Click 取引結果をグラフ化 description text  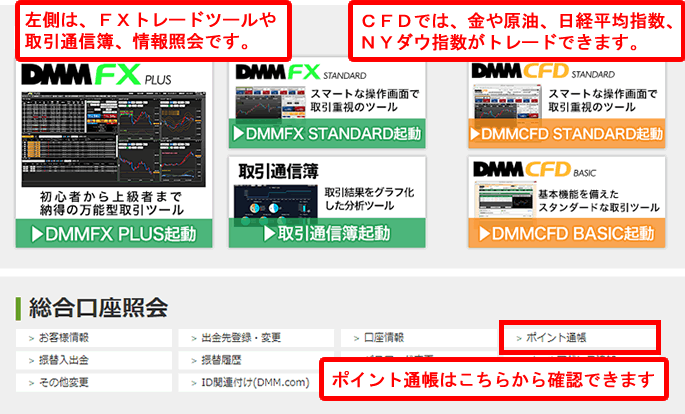coord(369,192)
